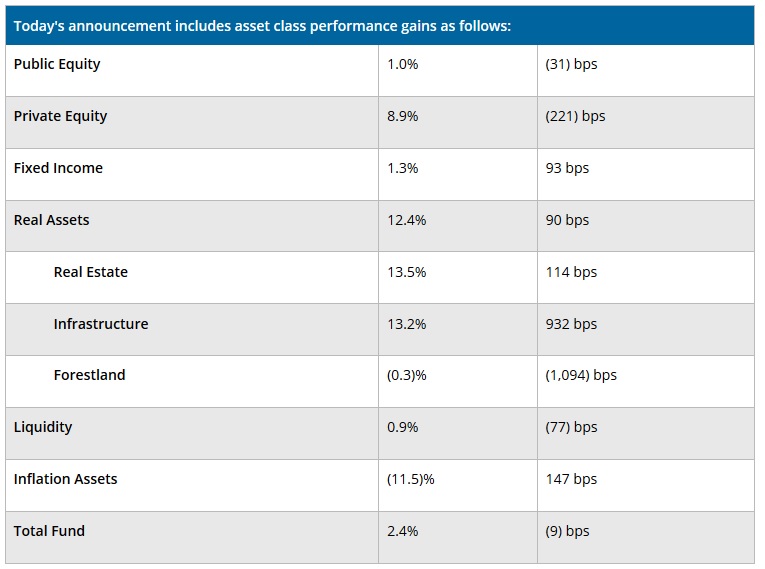Click the Real Assets row label
The width and height of the screenshot is (765, 569).
click(x=51, y=220)
